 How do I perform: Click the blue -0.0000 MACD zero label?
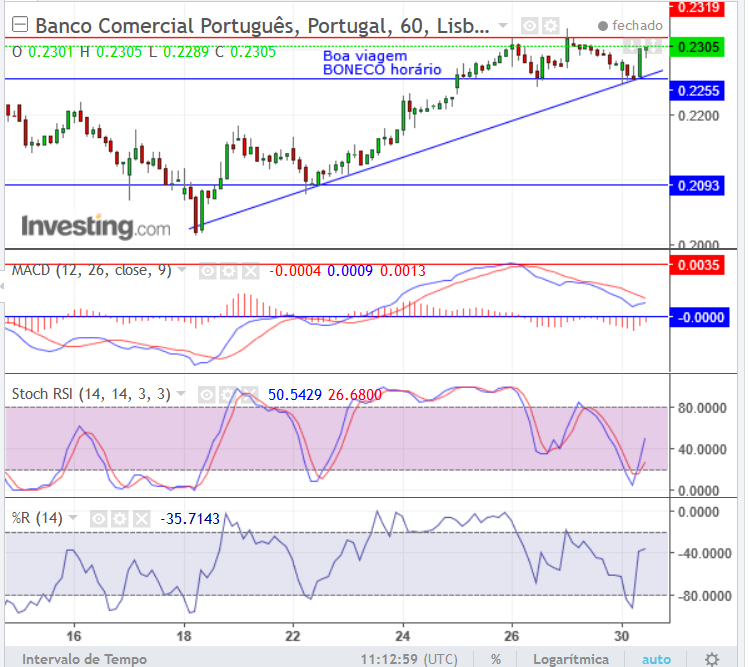tap(699, 317)
